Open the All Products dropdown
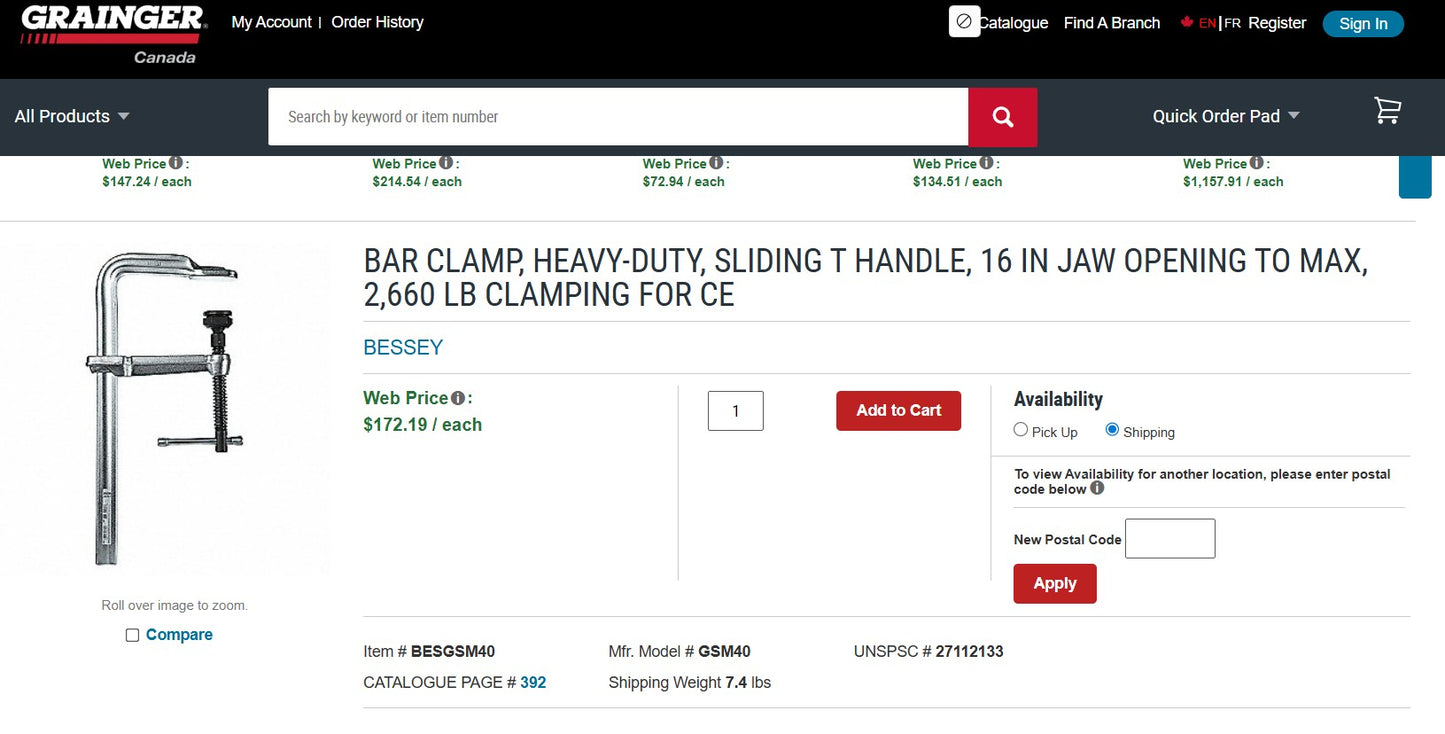This screenshot has height=734, width=1445. [71, 116]
